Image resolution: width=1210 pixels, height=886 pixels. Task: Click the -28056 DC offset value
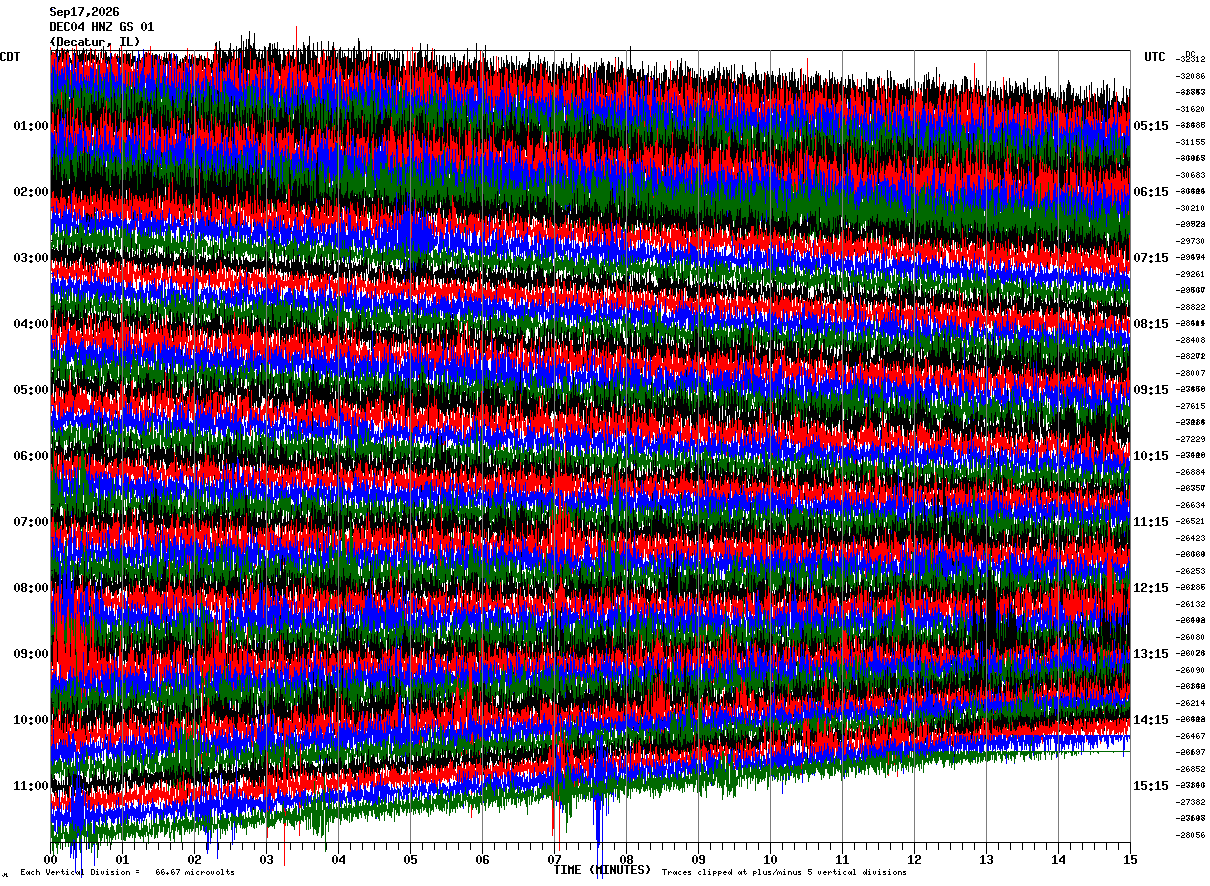point(1191,835)
